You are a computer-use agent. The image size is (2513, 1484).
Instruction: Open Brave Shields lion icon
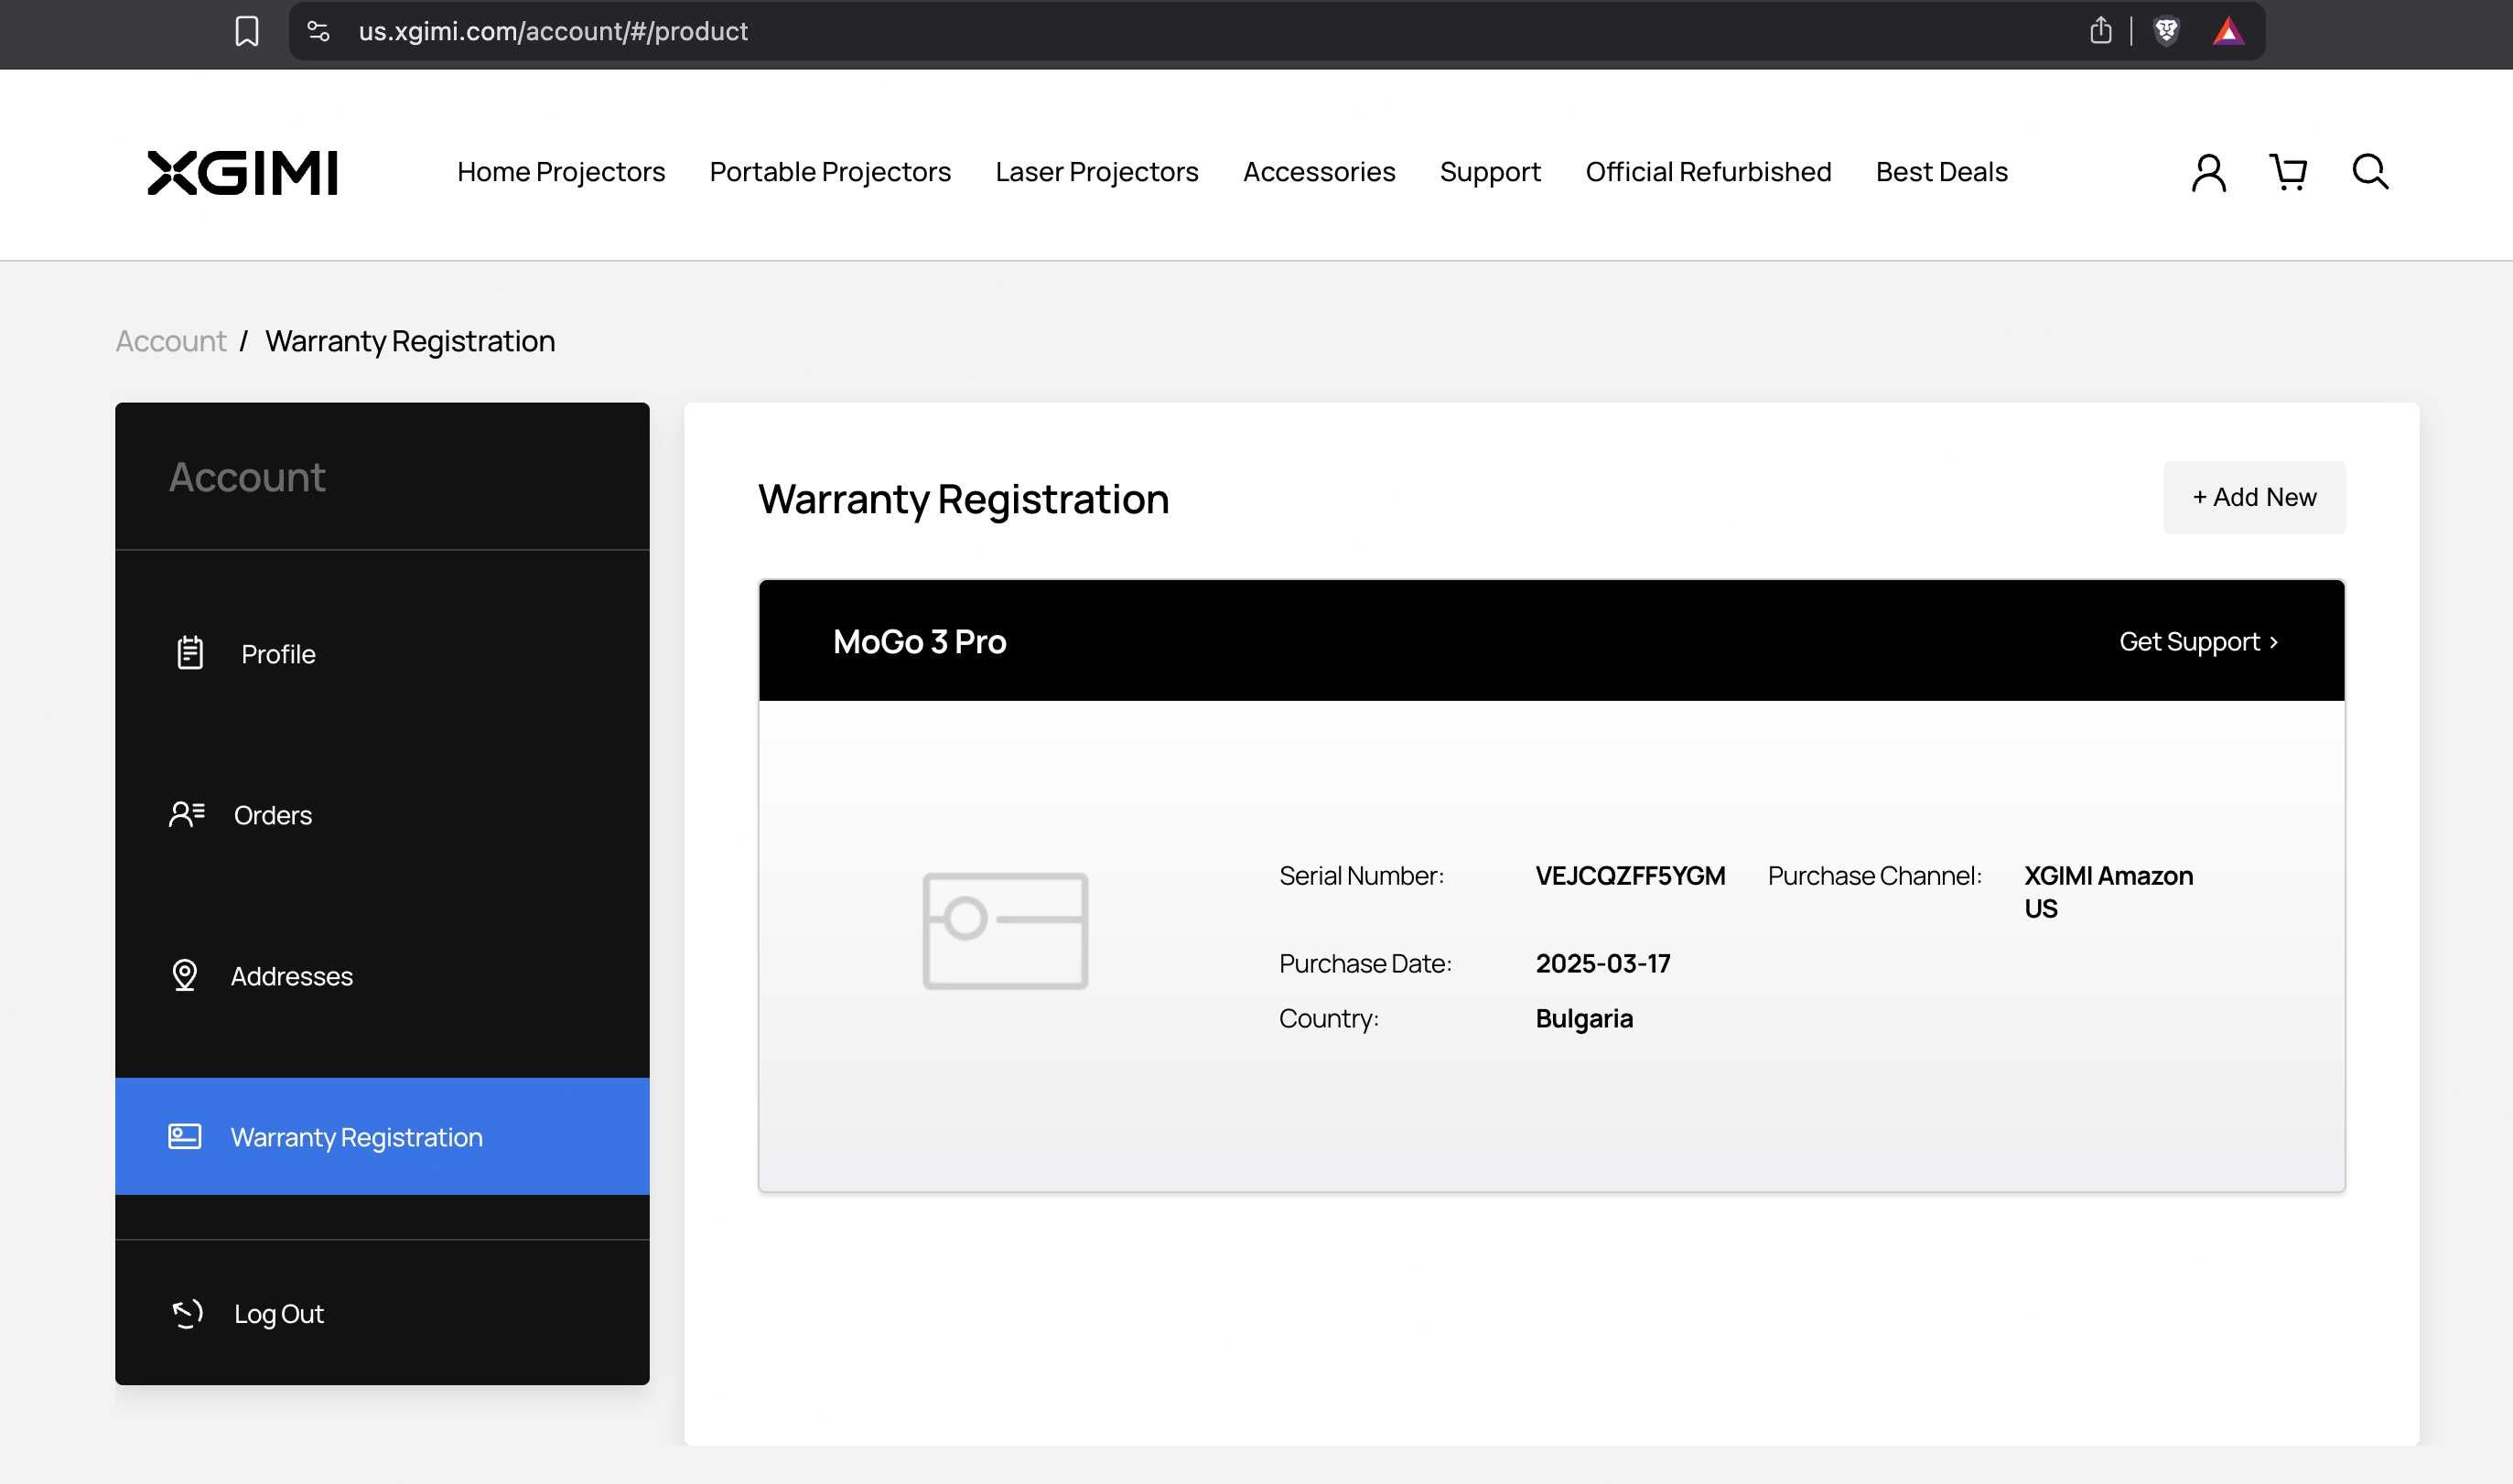click(x=2166, y=31)
